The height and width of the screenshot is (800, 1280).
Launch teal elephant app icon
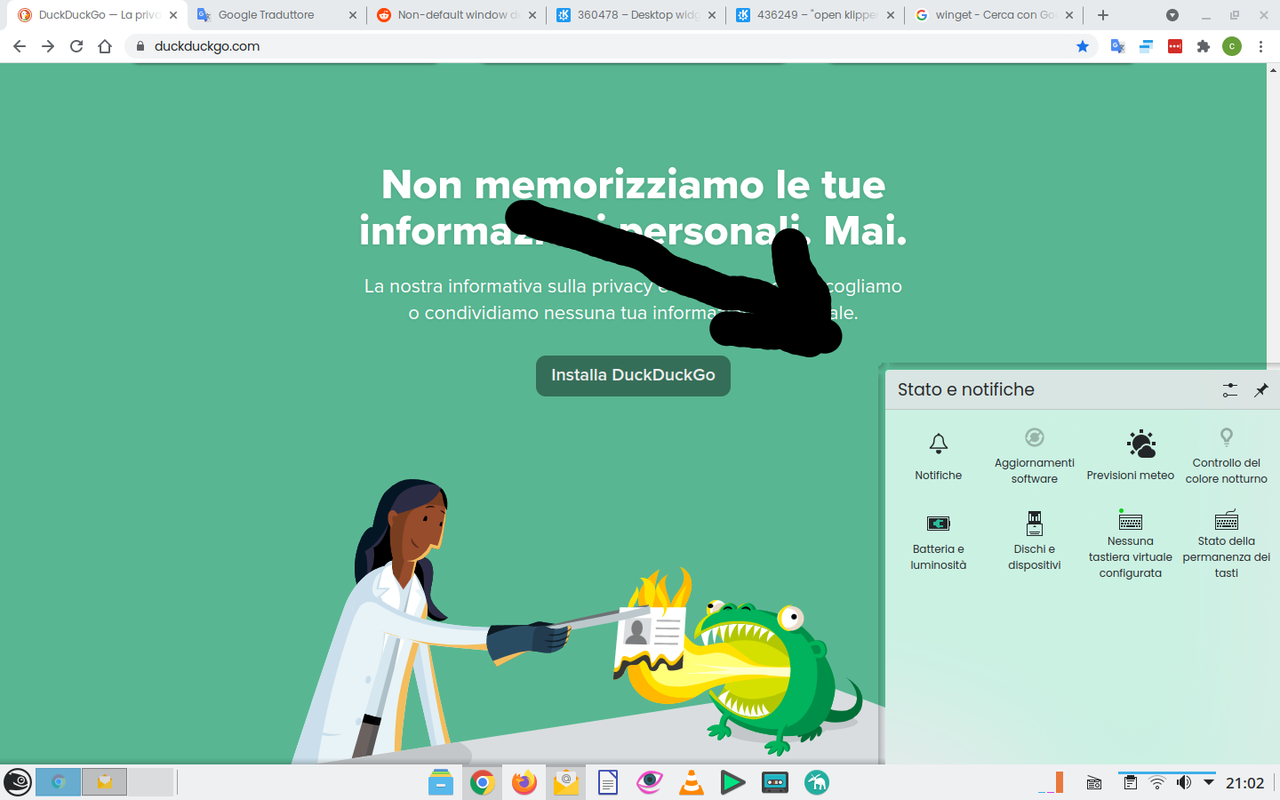click(x=817, y=782)
